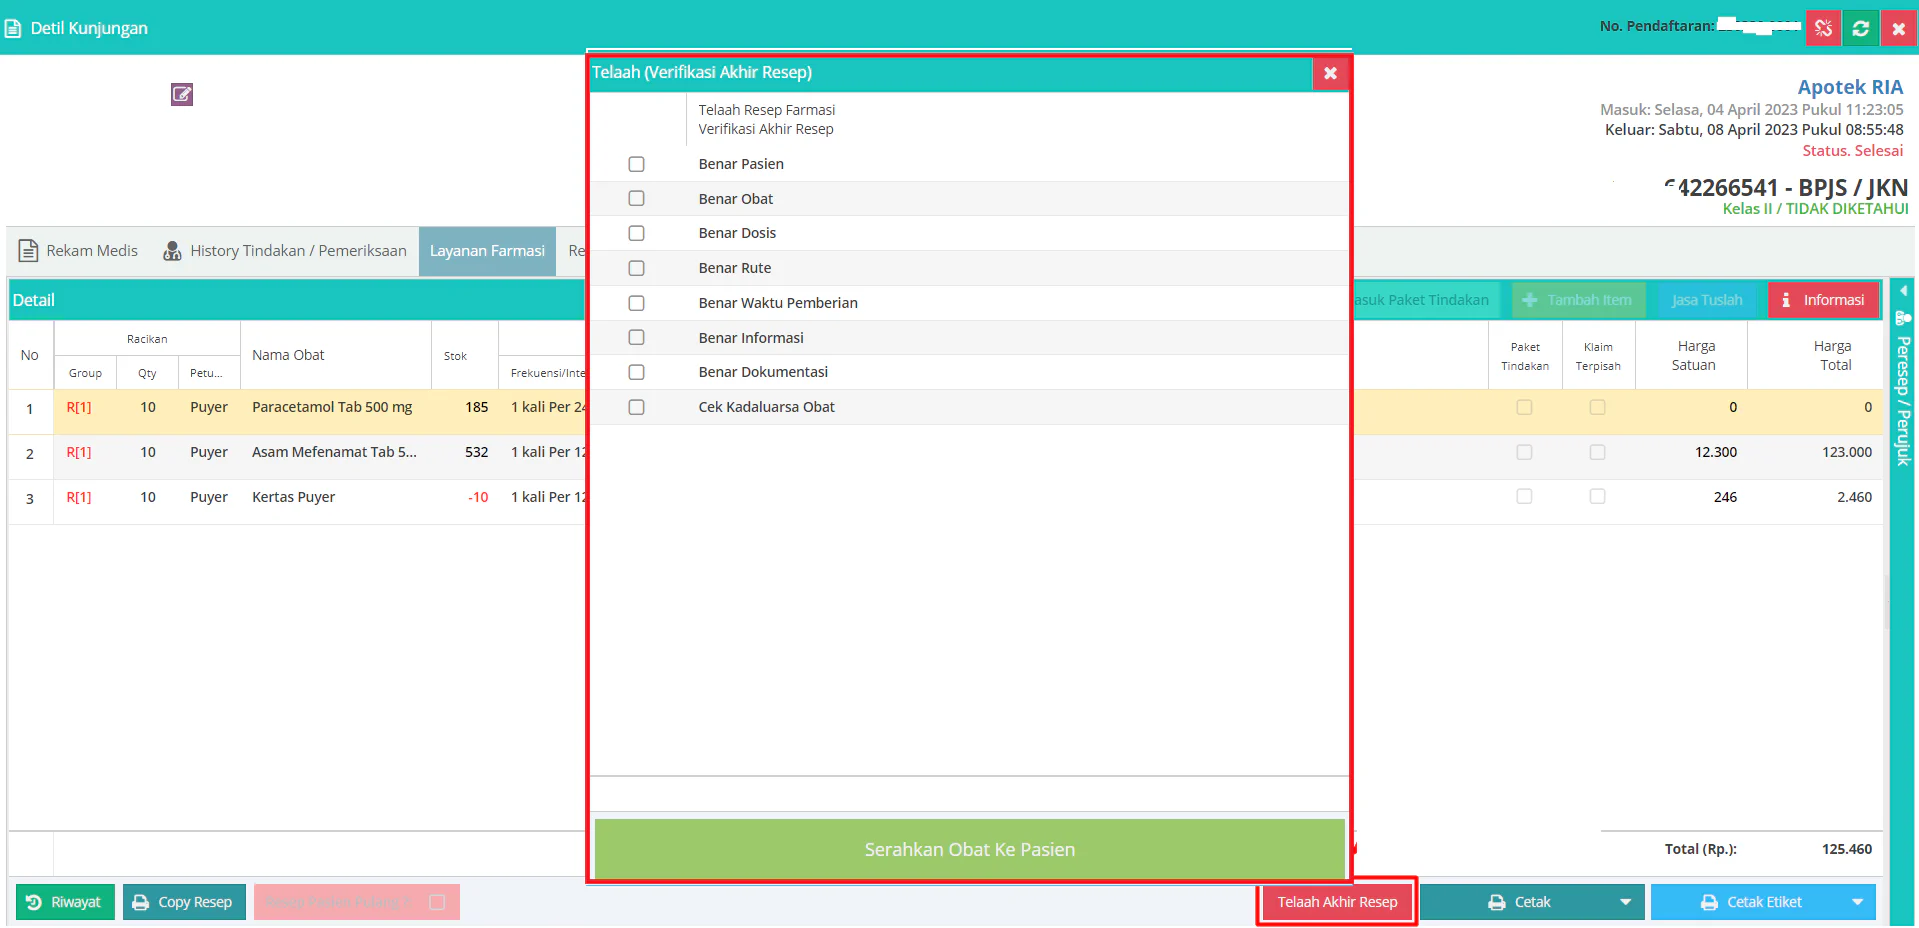The image size is (1919, 928).
Task: Click the Nama Obat column header
Action: [x=335, y=355]
